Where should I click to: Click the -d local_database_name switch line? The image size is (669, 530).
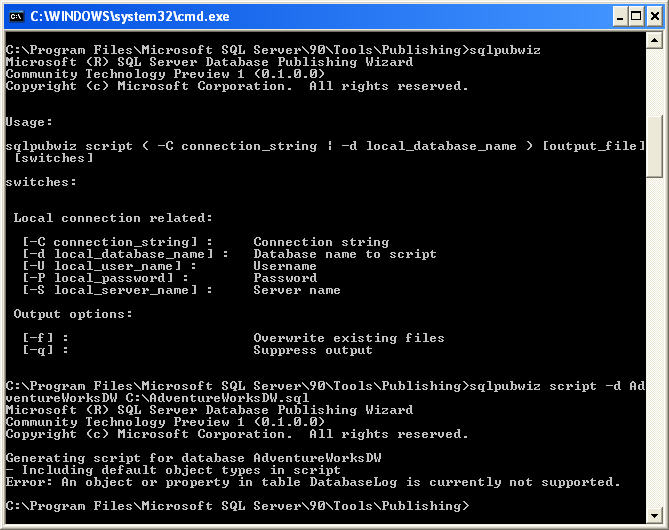coord(229,254)
